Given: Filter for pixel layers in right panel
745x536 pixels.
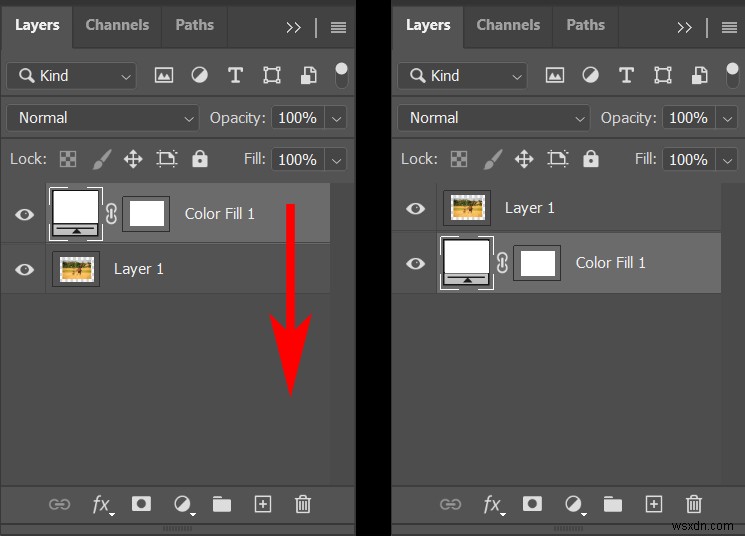Looking at the screenshot, I should pyautogui.click(x=555, y=75).
